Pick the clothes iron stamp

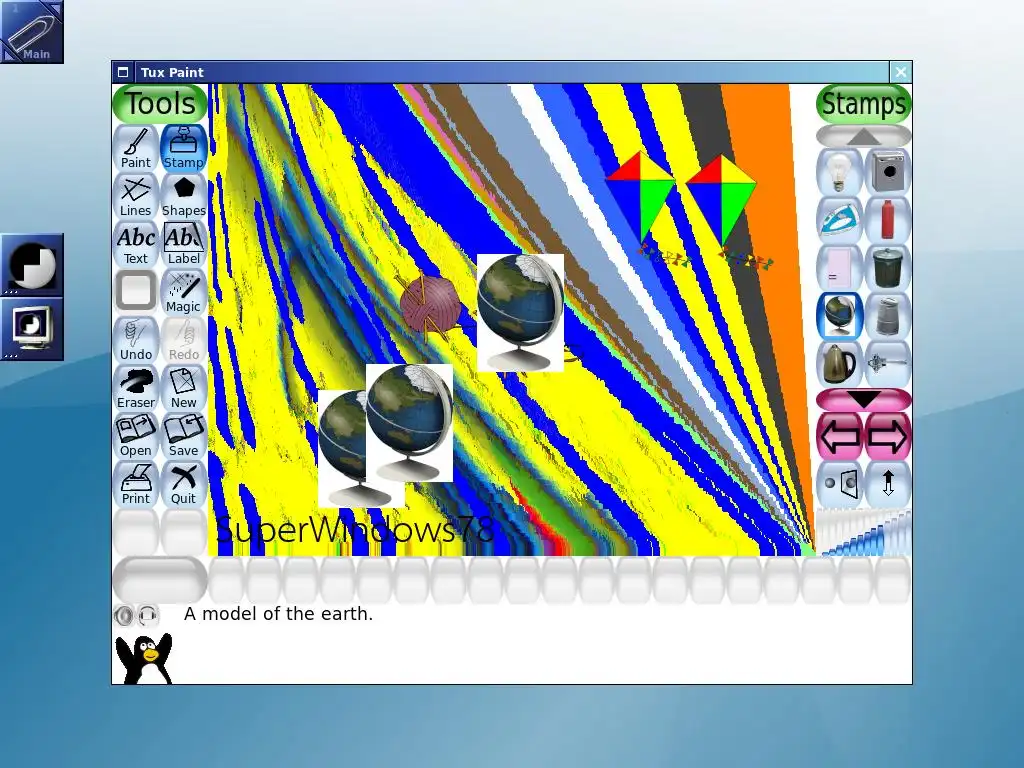[x=840, y=220]
